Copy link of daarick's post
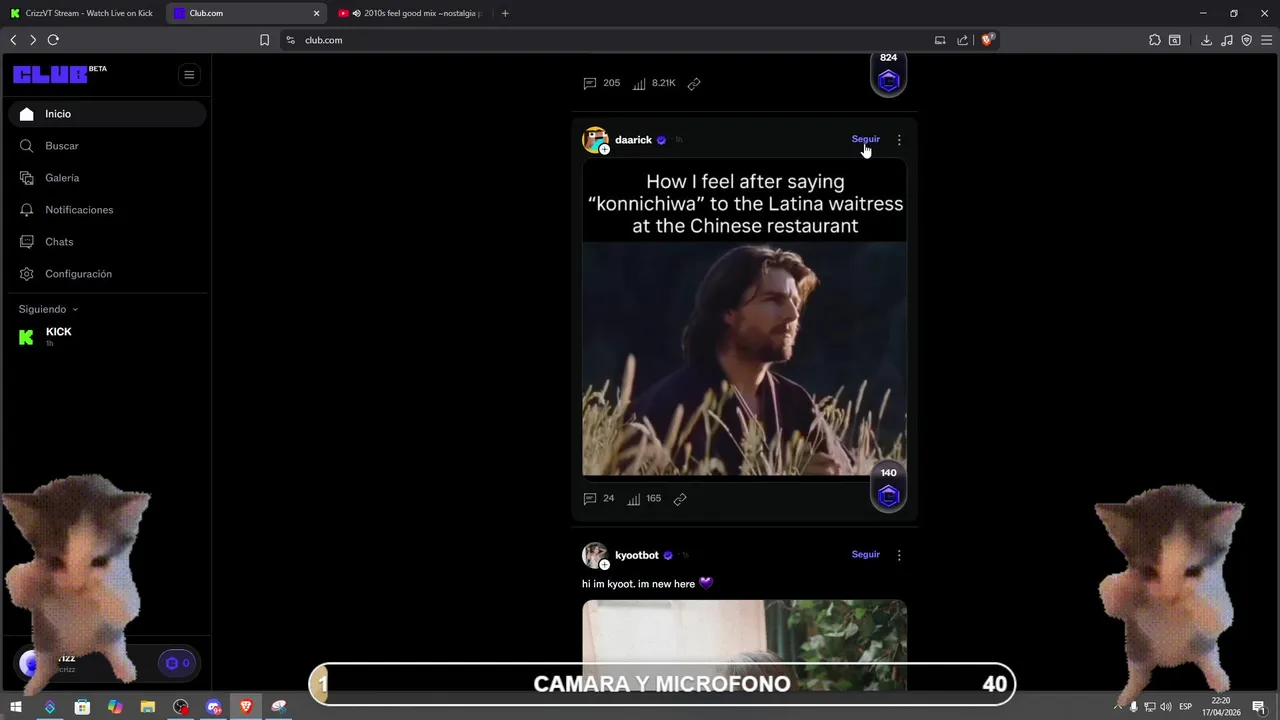 pos(680,499)
